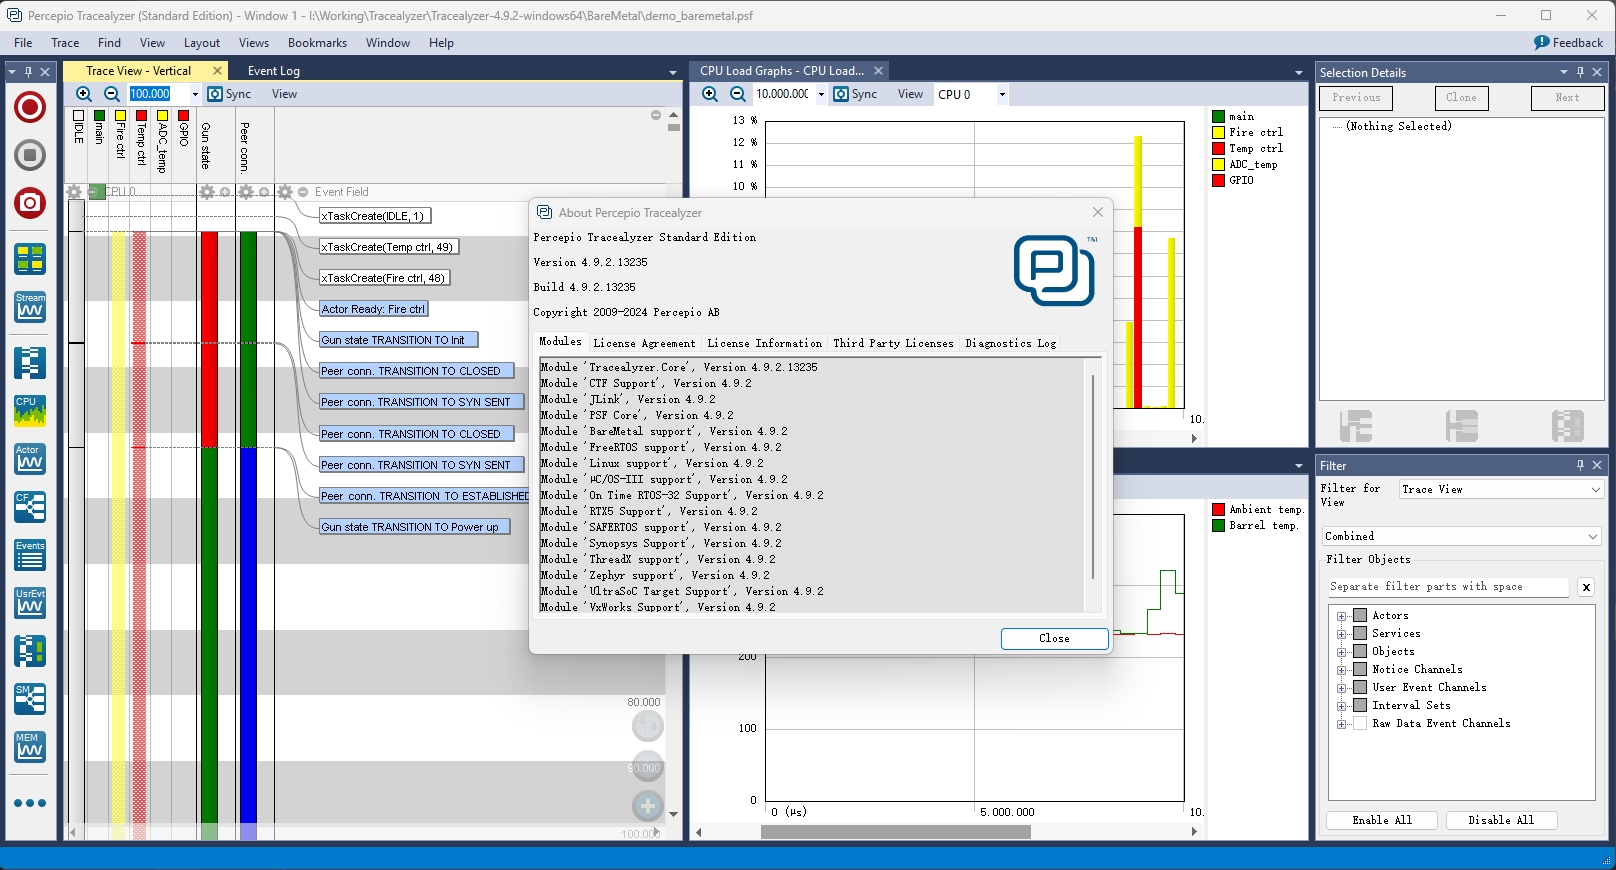Toggle the Actors filter checkbox
Viewport: 1616px width, 870px height.
coord(1360,615)
